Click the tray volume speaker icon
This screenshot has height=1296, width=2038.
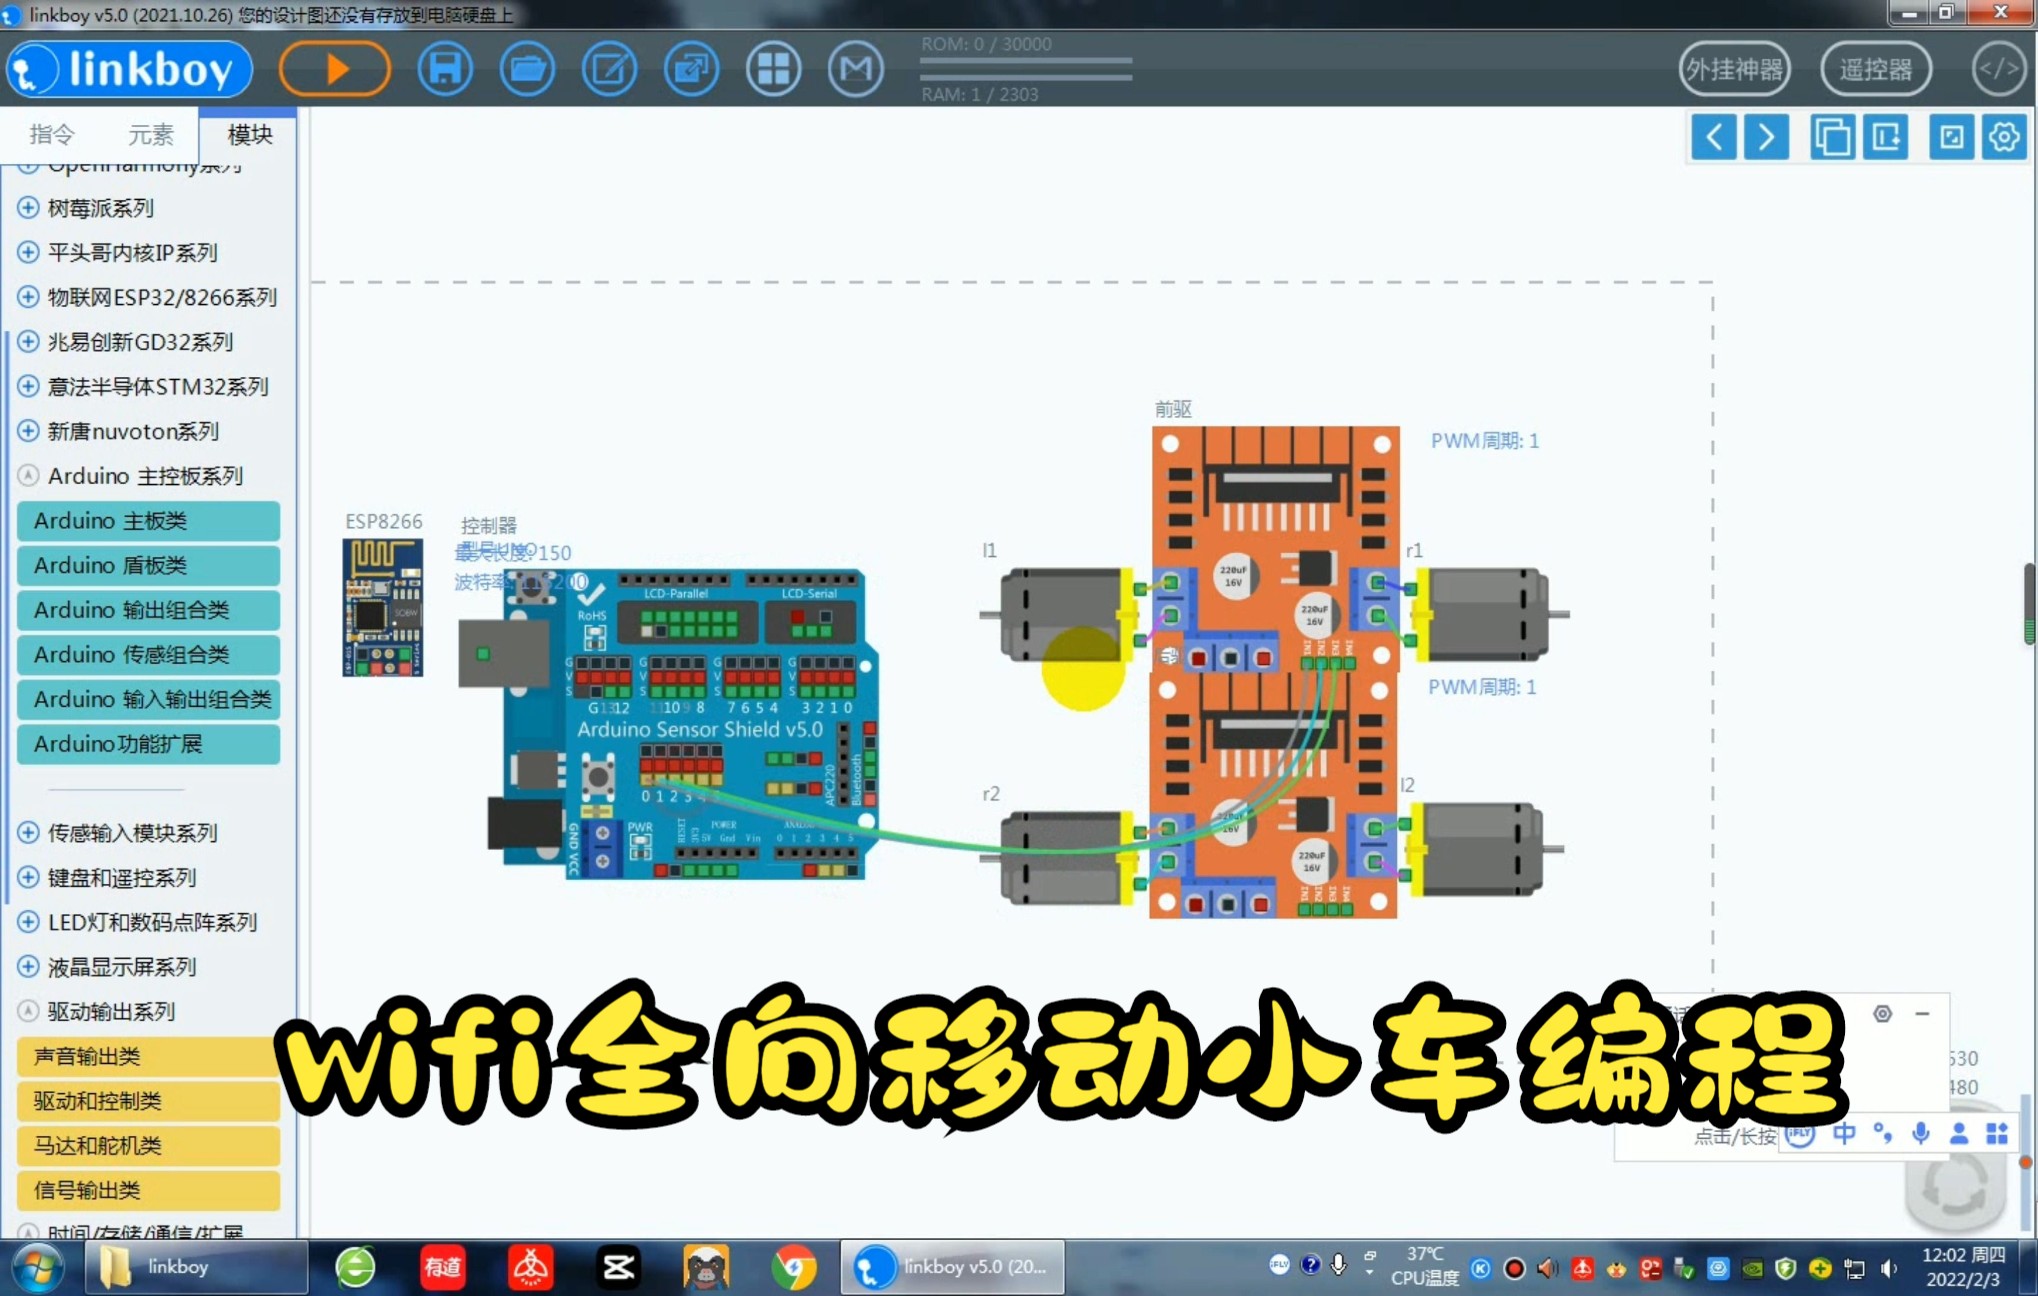pos(1888,1269)
